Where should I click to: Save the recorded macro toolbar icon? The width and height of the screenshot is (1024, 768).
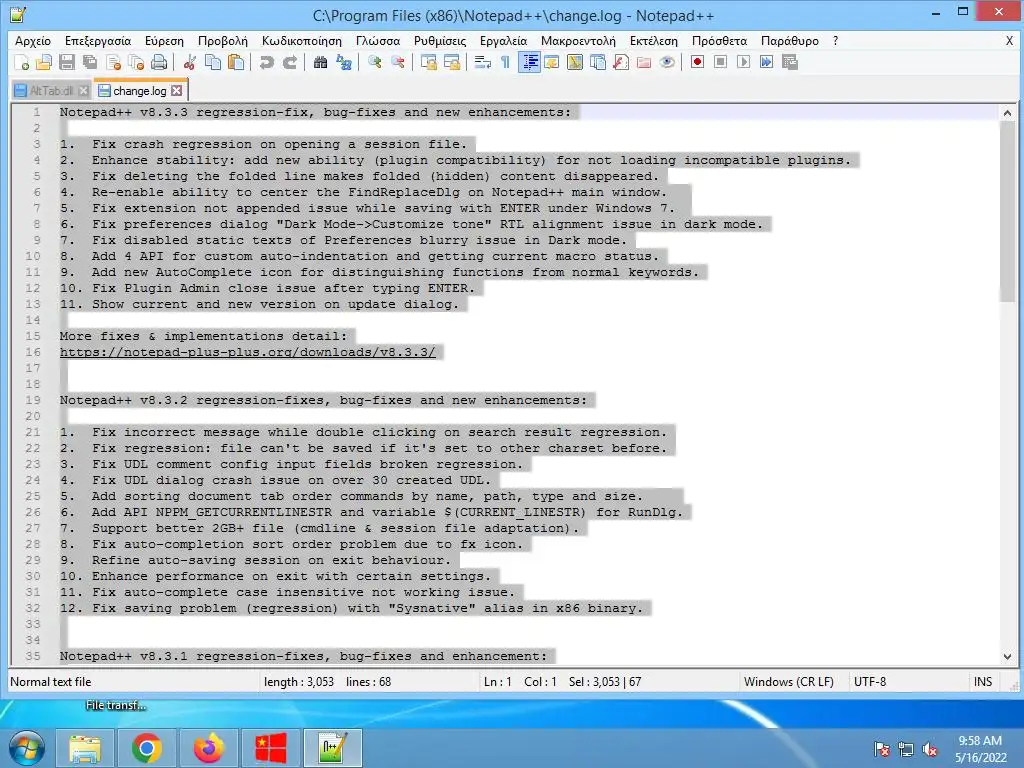pyautogui.click(x=790, y=62)
